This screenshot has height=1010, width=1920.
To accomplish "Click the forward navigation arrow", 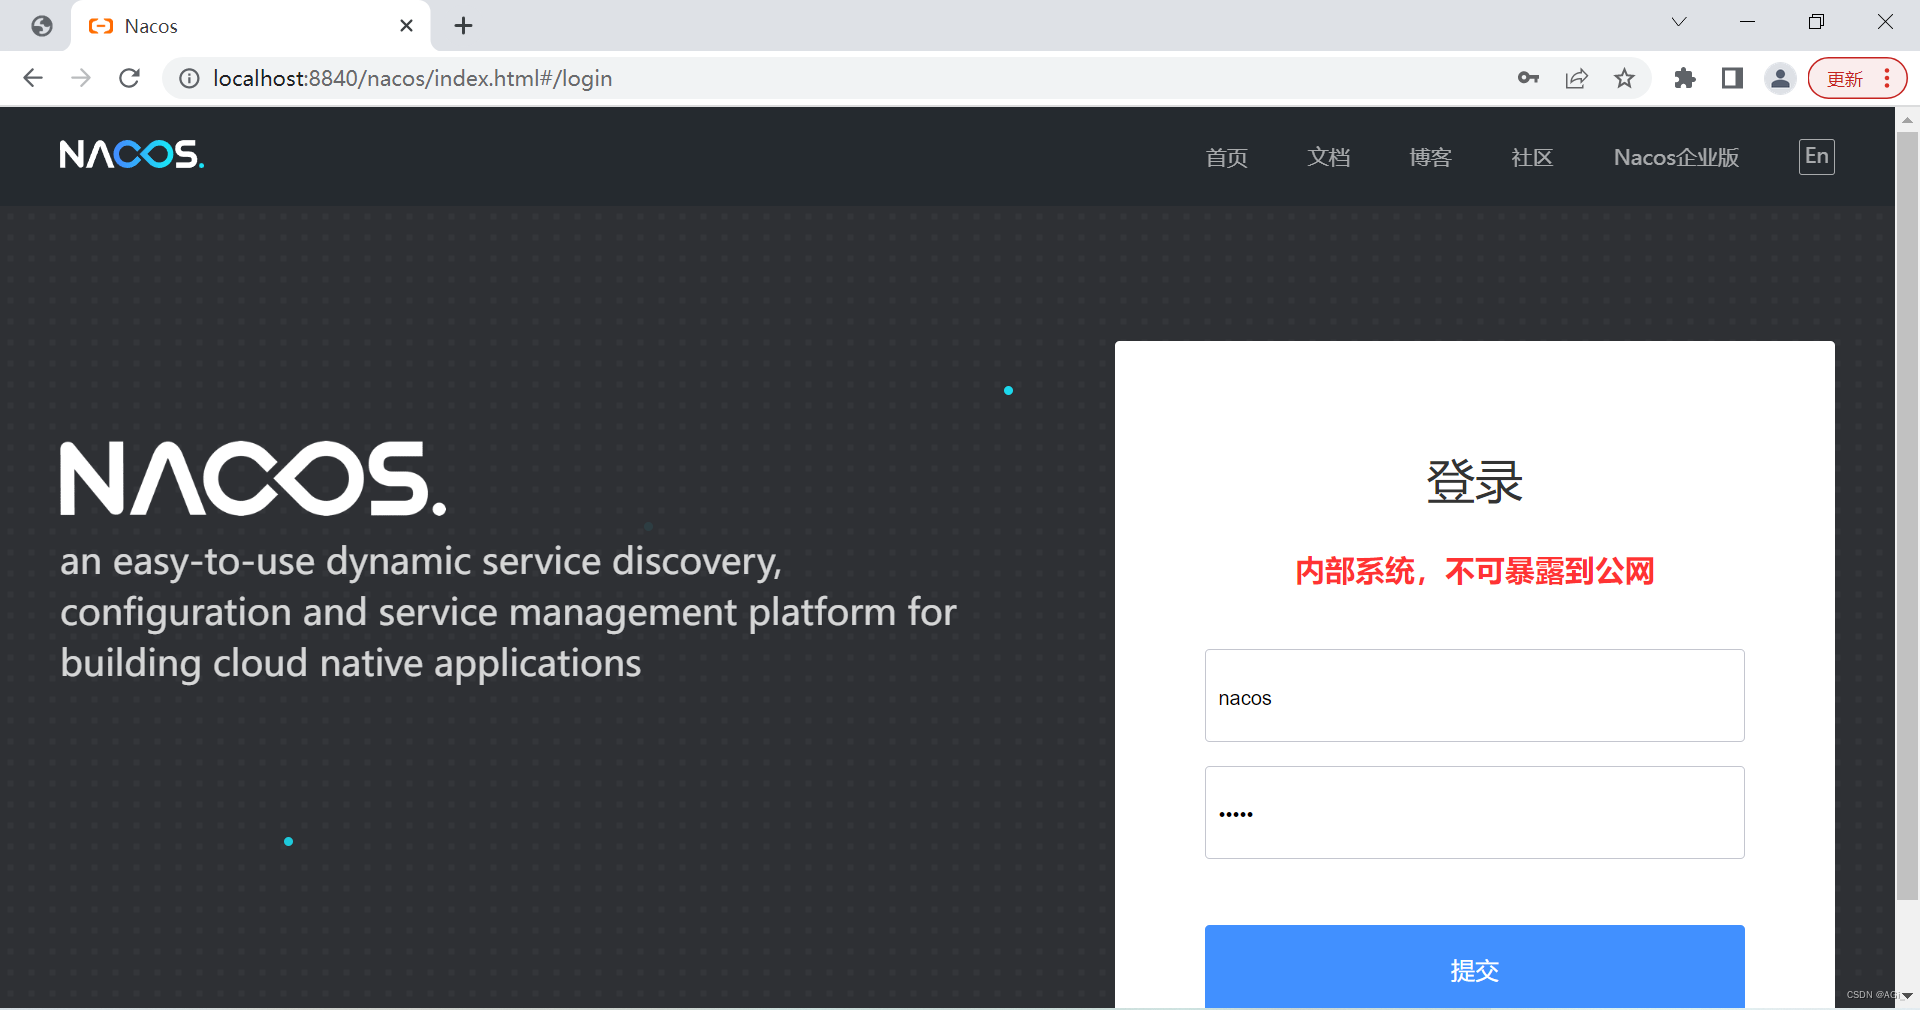I will (81, 78).
